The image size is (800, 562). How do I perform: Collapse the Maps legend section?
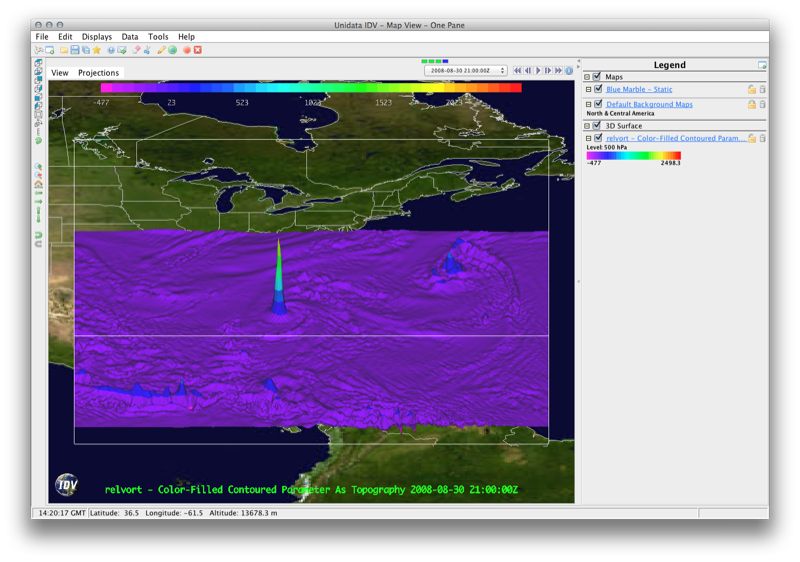[x=588, y=76]
